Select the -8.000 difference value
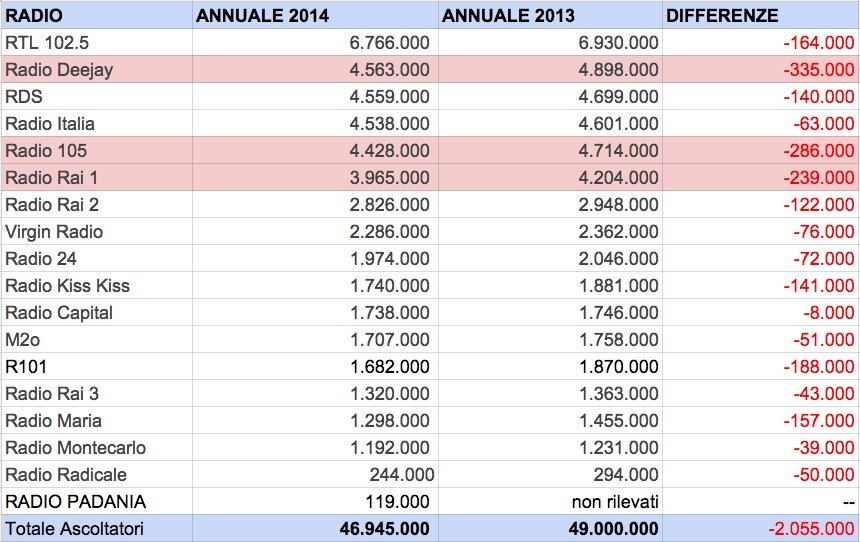The width and height of the screenshot is (860, 542). (x=829, y=313)
